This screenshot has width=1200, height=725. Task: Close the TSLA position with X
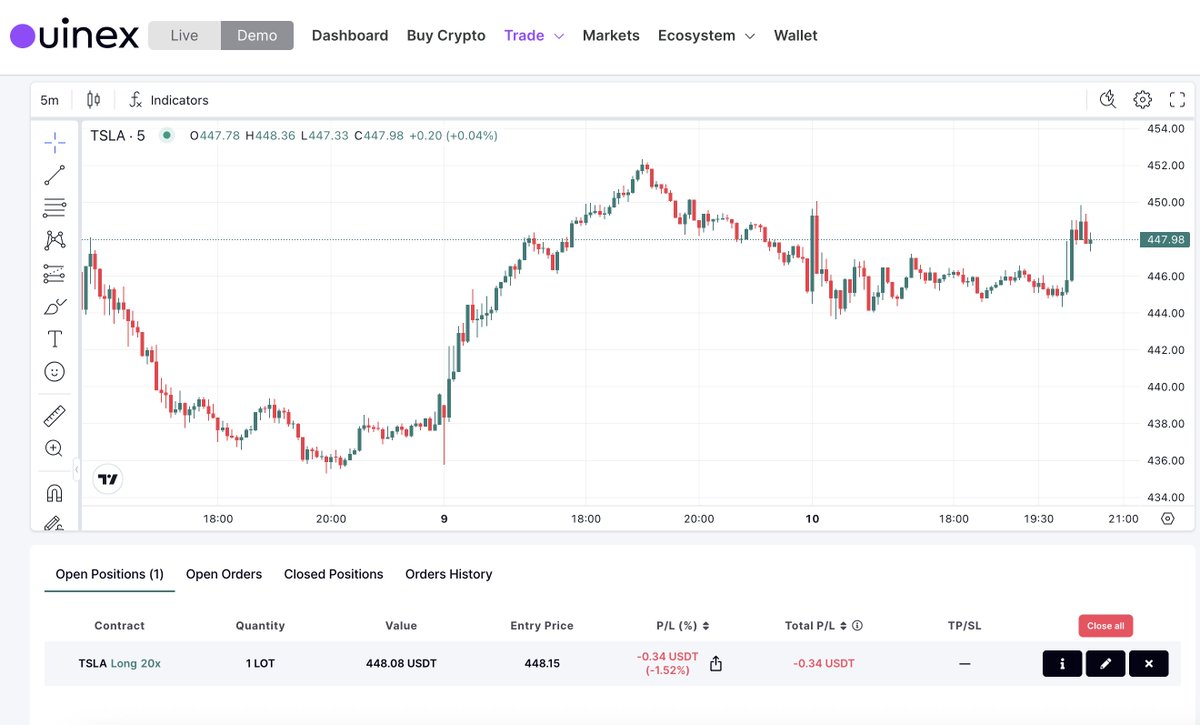point(1149,663)
